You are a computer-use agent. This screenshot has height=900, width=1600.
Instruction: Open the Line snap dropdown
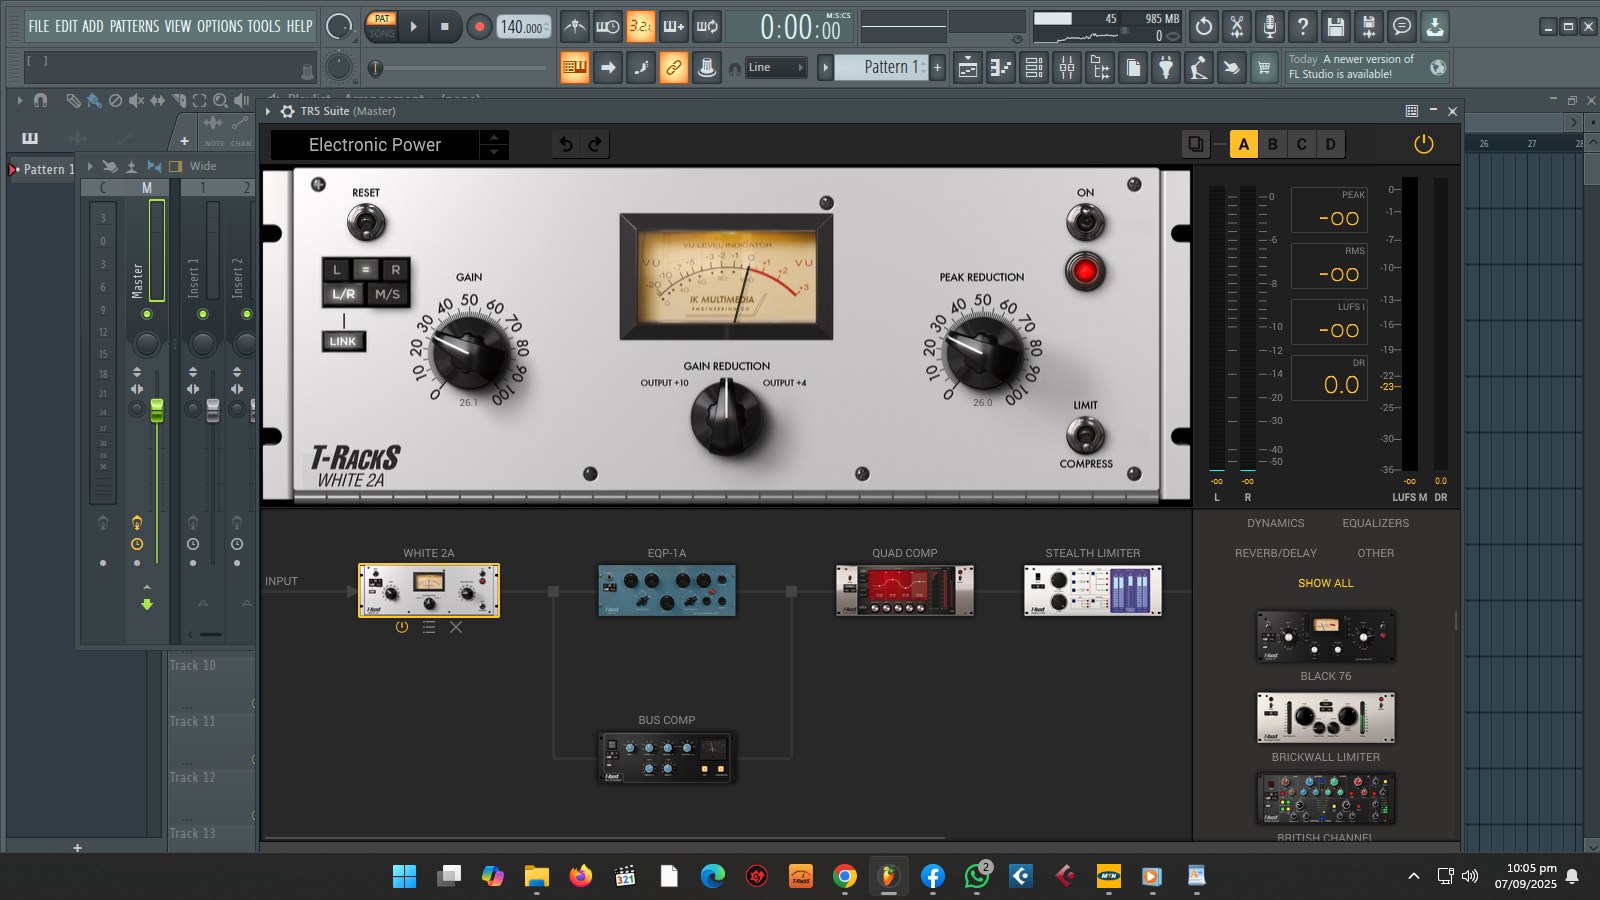pyautogui.click(x=775, y=67)
